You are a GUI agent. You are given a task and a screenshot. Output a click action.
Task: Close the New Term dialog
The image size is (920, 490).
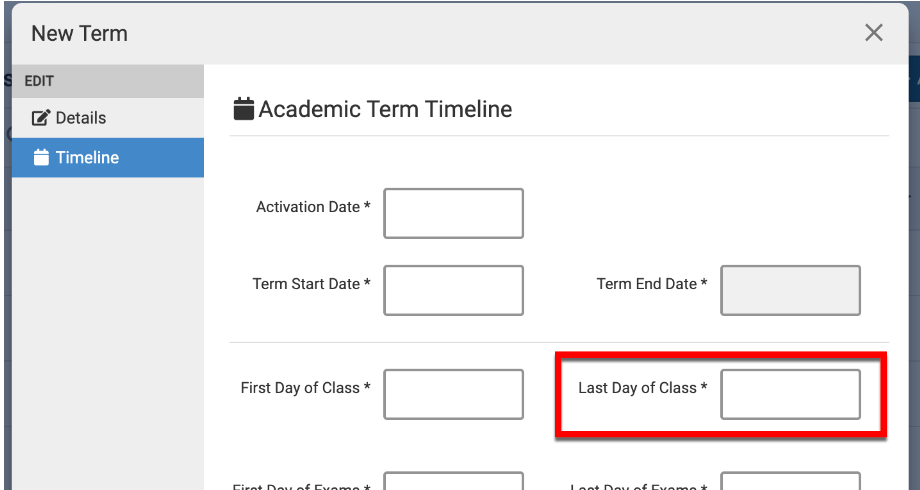(874, 33)
